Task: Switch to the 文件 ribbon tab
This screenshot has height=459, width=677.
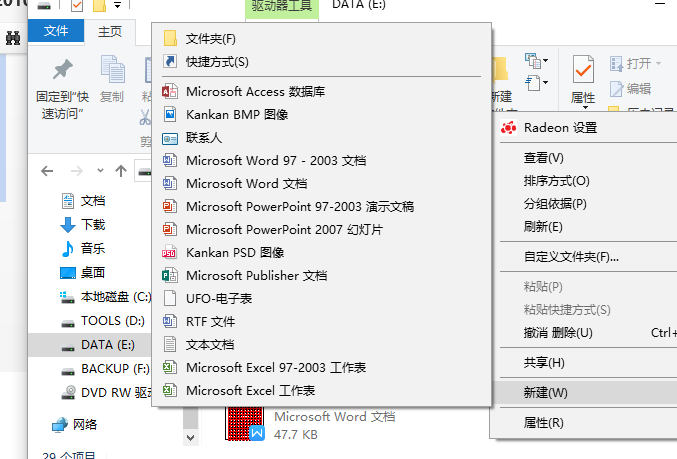Action: (56, 31)
